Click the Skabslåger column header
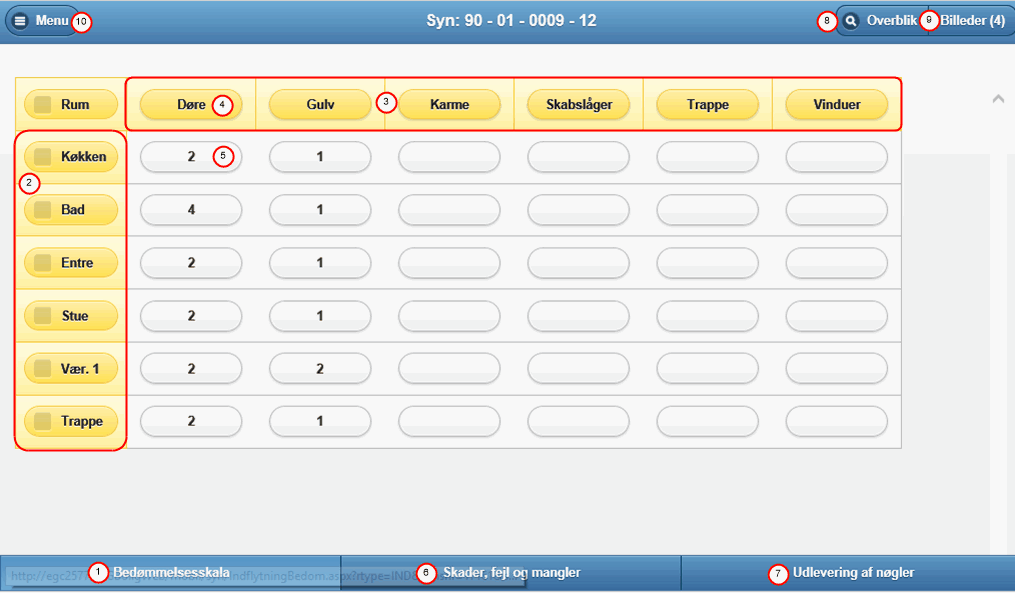1015x593 pixels. [x=578, y=104]
